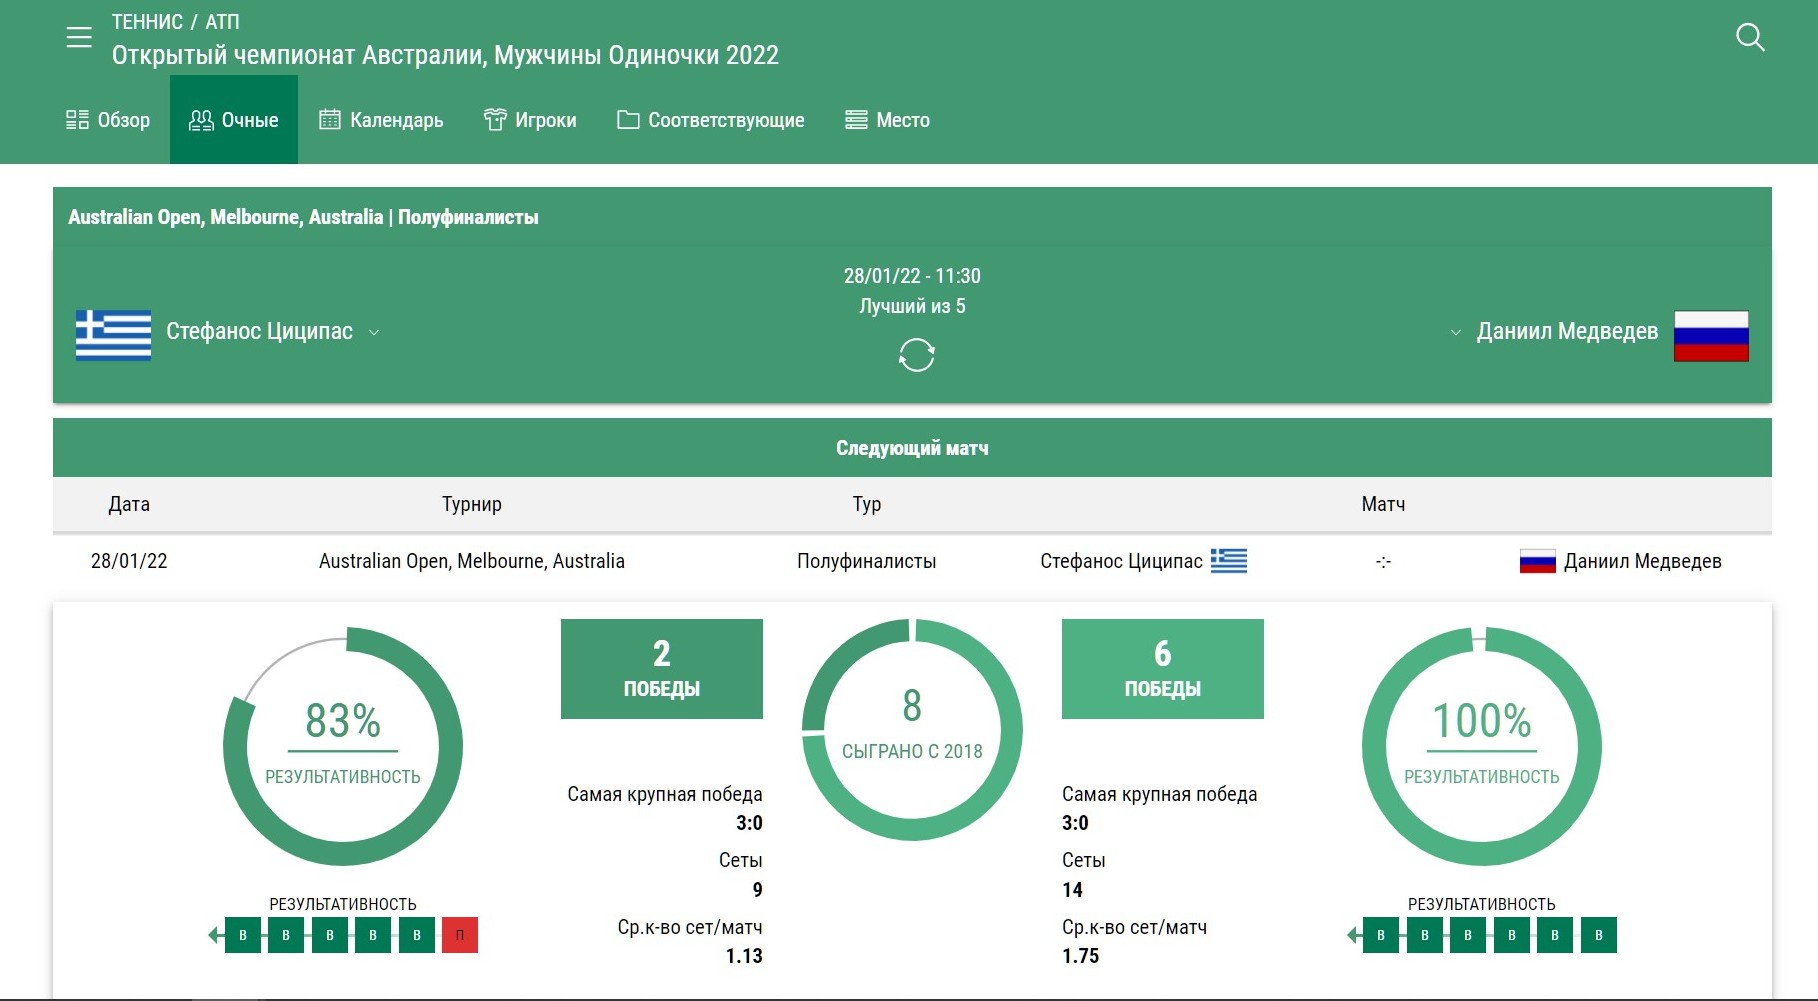
Task: Expand the Даниил Медведев player dropdown
Action: click(1456, 332)
